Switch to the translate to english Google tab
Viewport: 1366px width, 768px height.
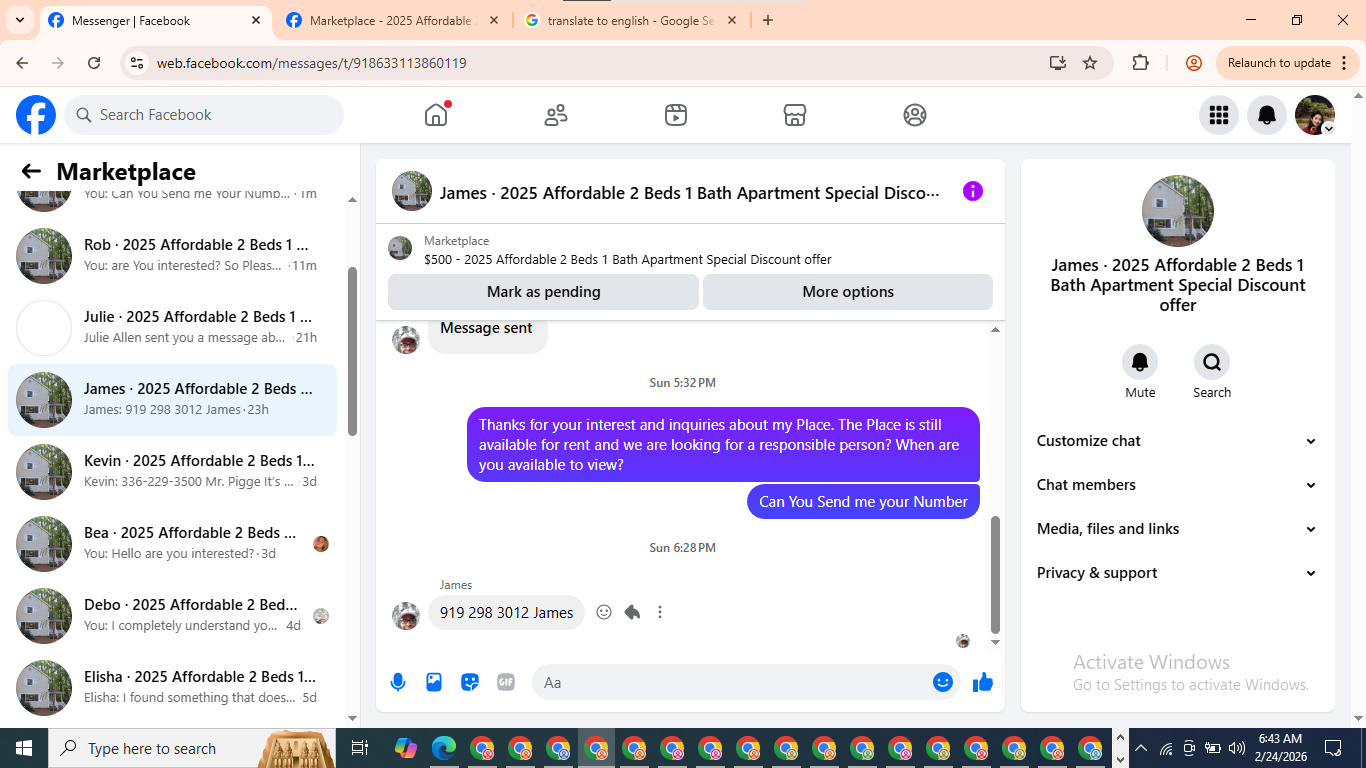(x=631, y=20)
